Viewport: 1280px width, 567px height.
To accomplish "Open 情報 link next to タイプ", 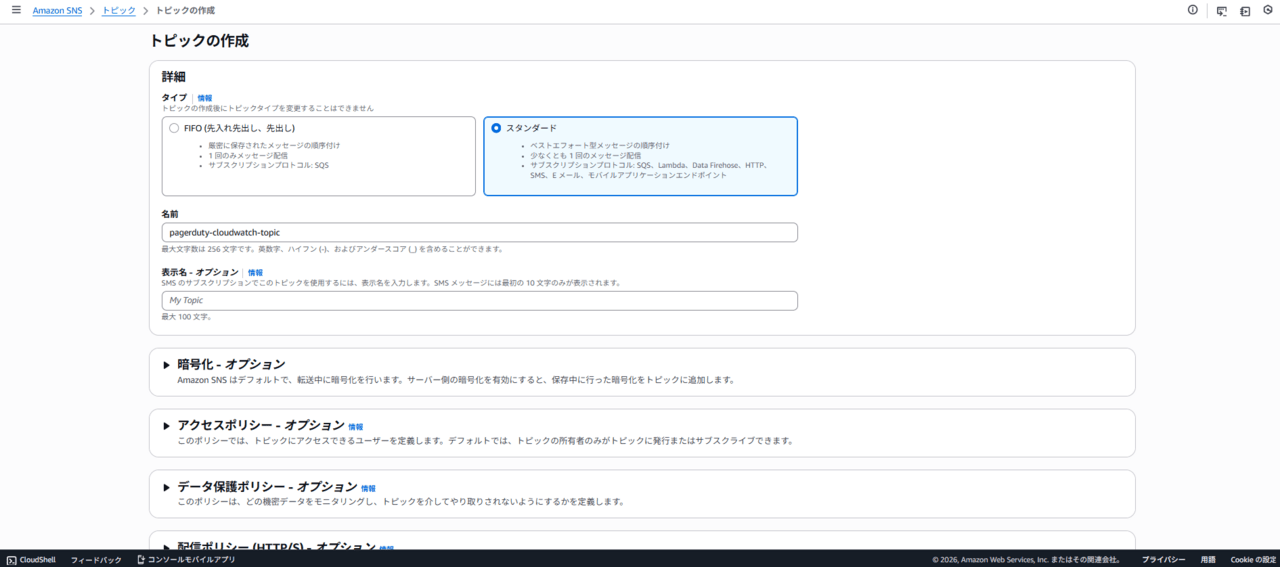I will tap(205, 98).
